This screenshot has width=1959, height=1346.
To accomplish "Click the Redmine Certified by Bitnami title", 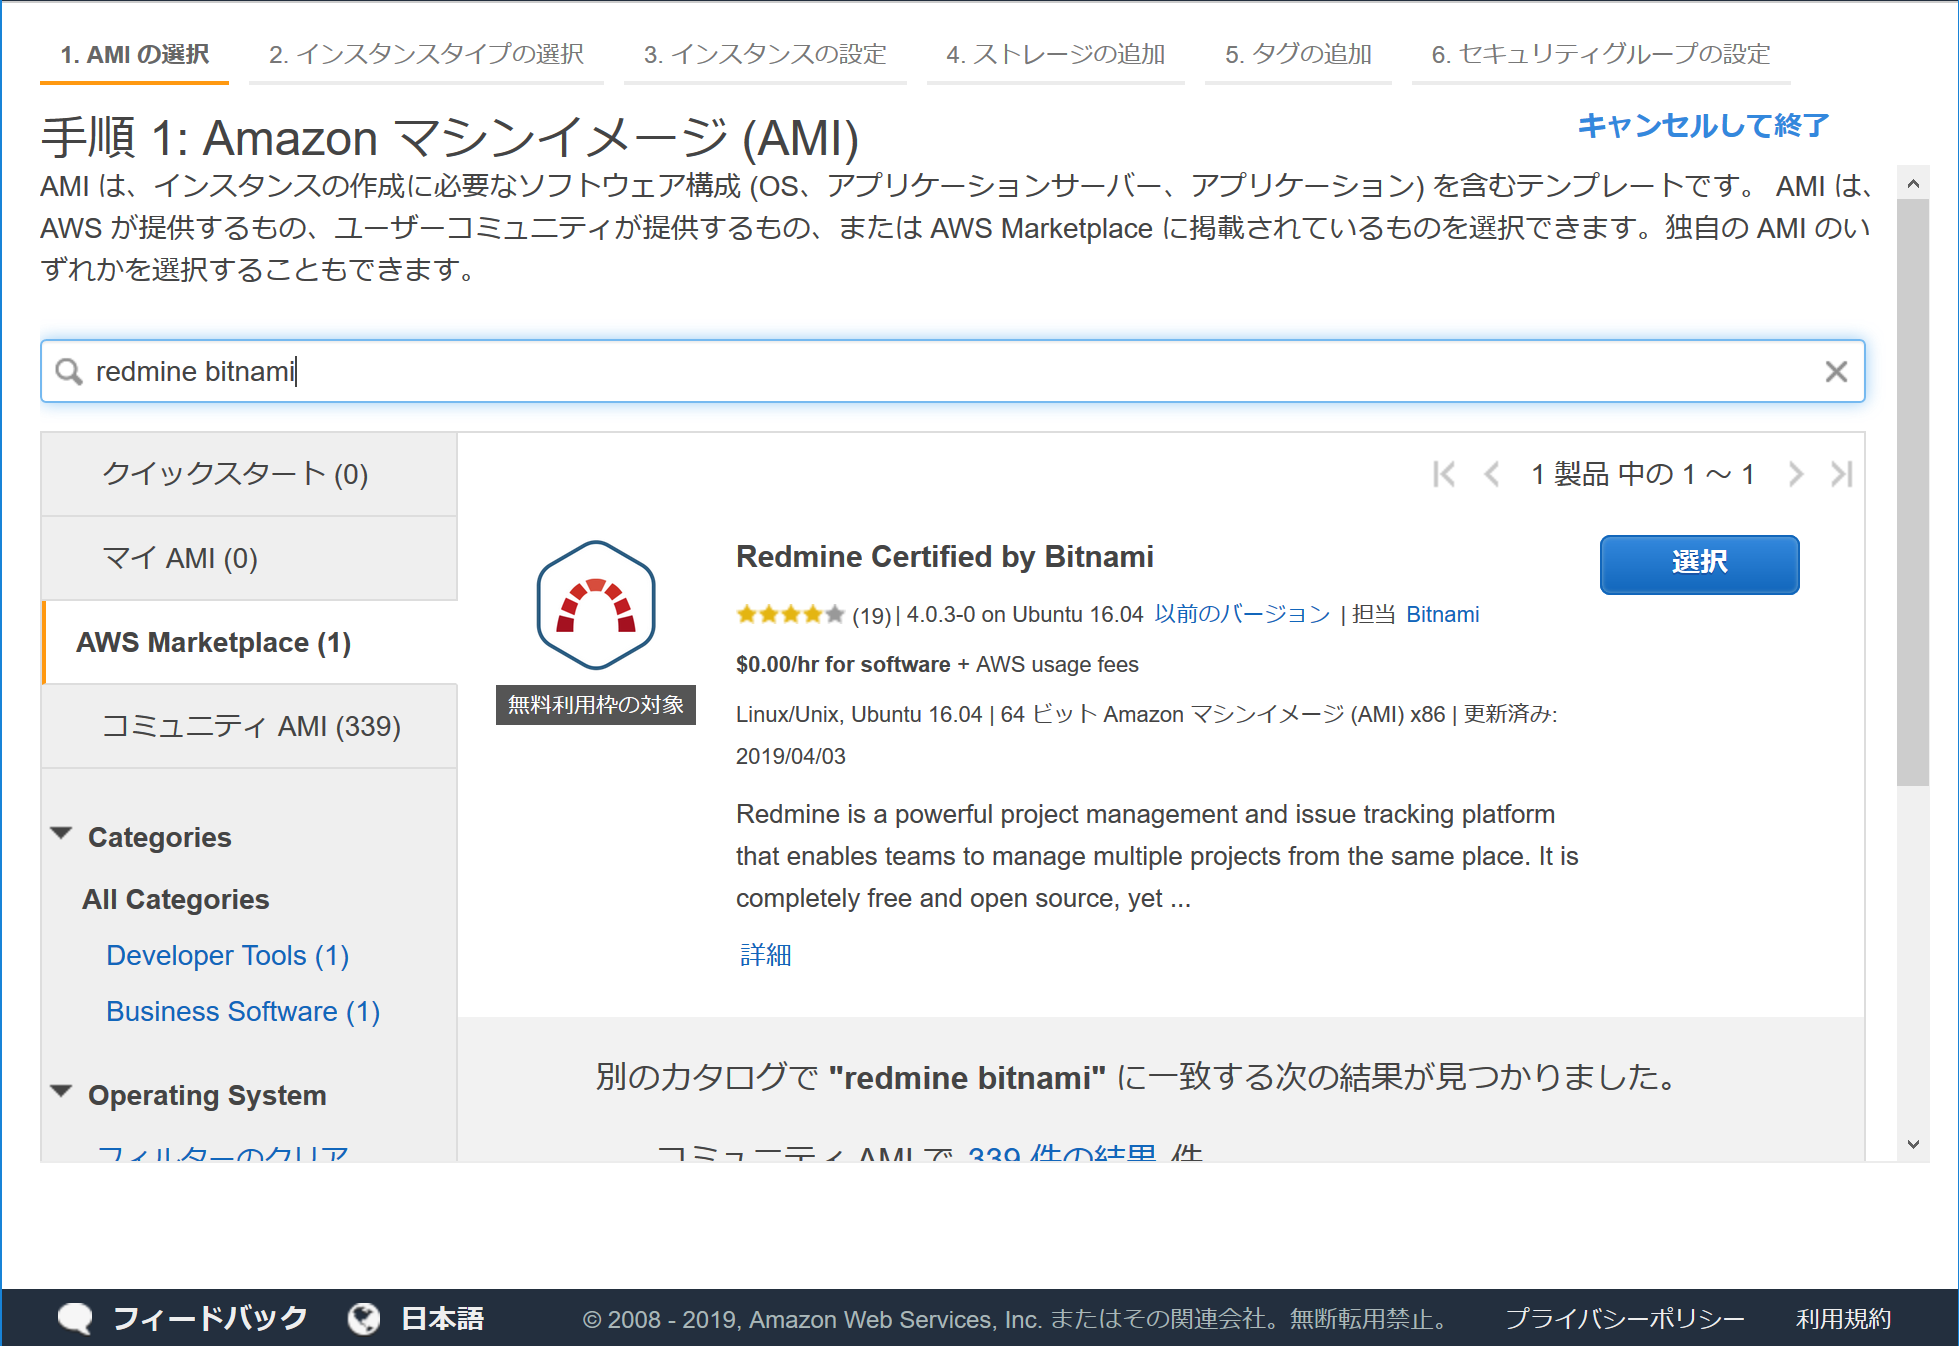I will [945, 556].
